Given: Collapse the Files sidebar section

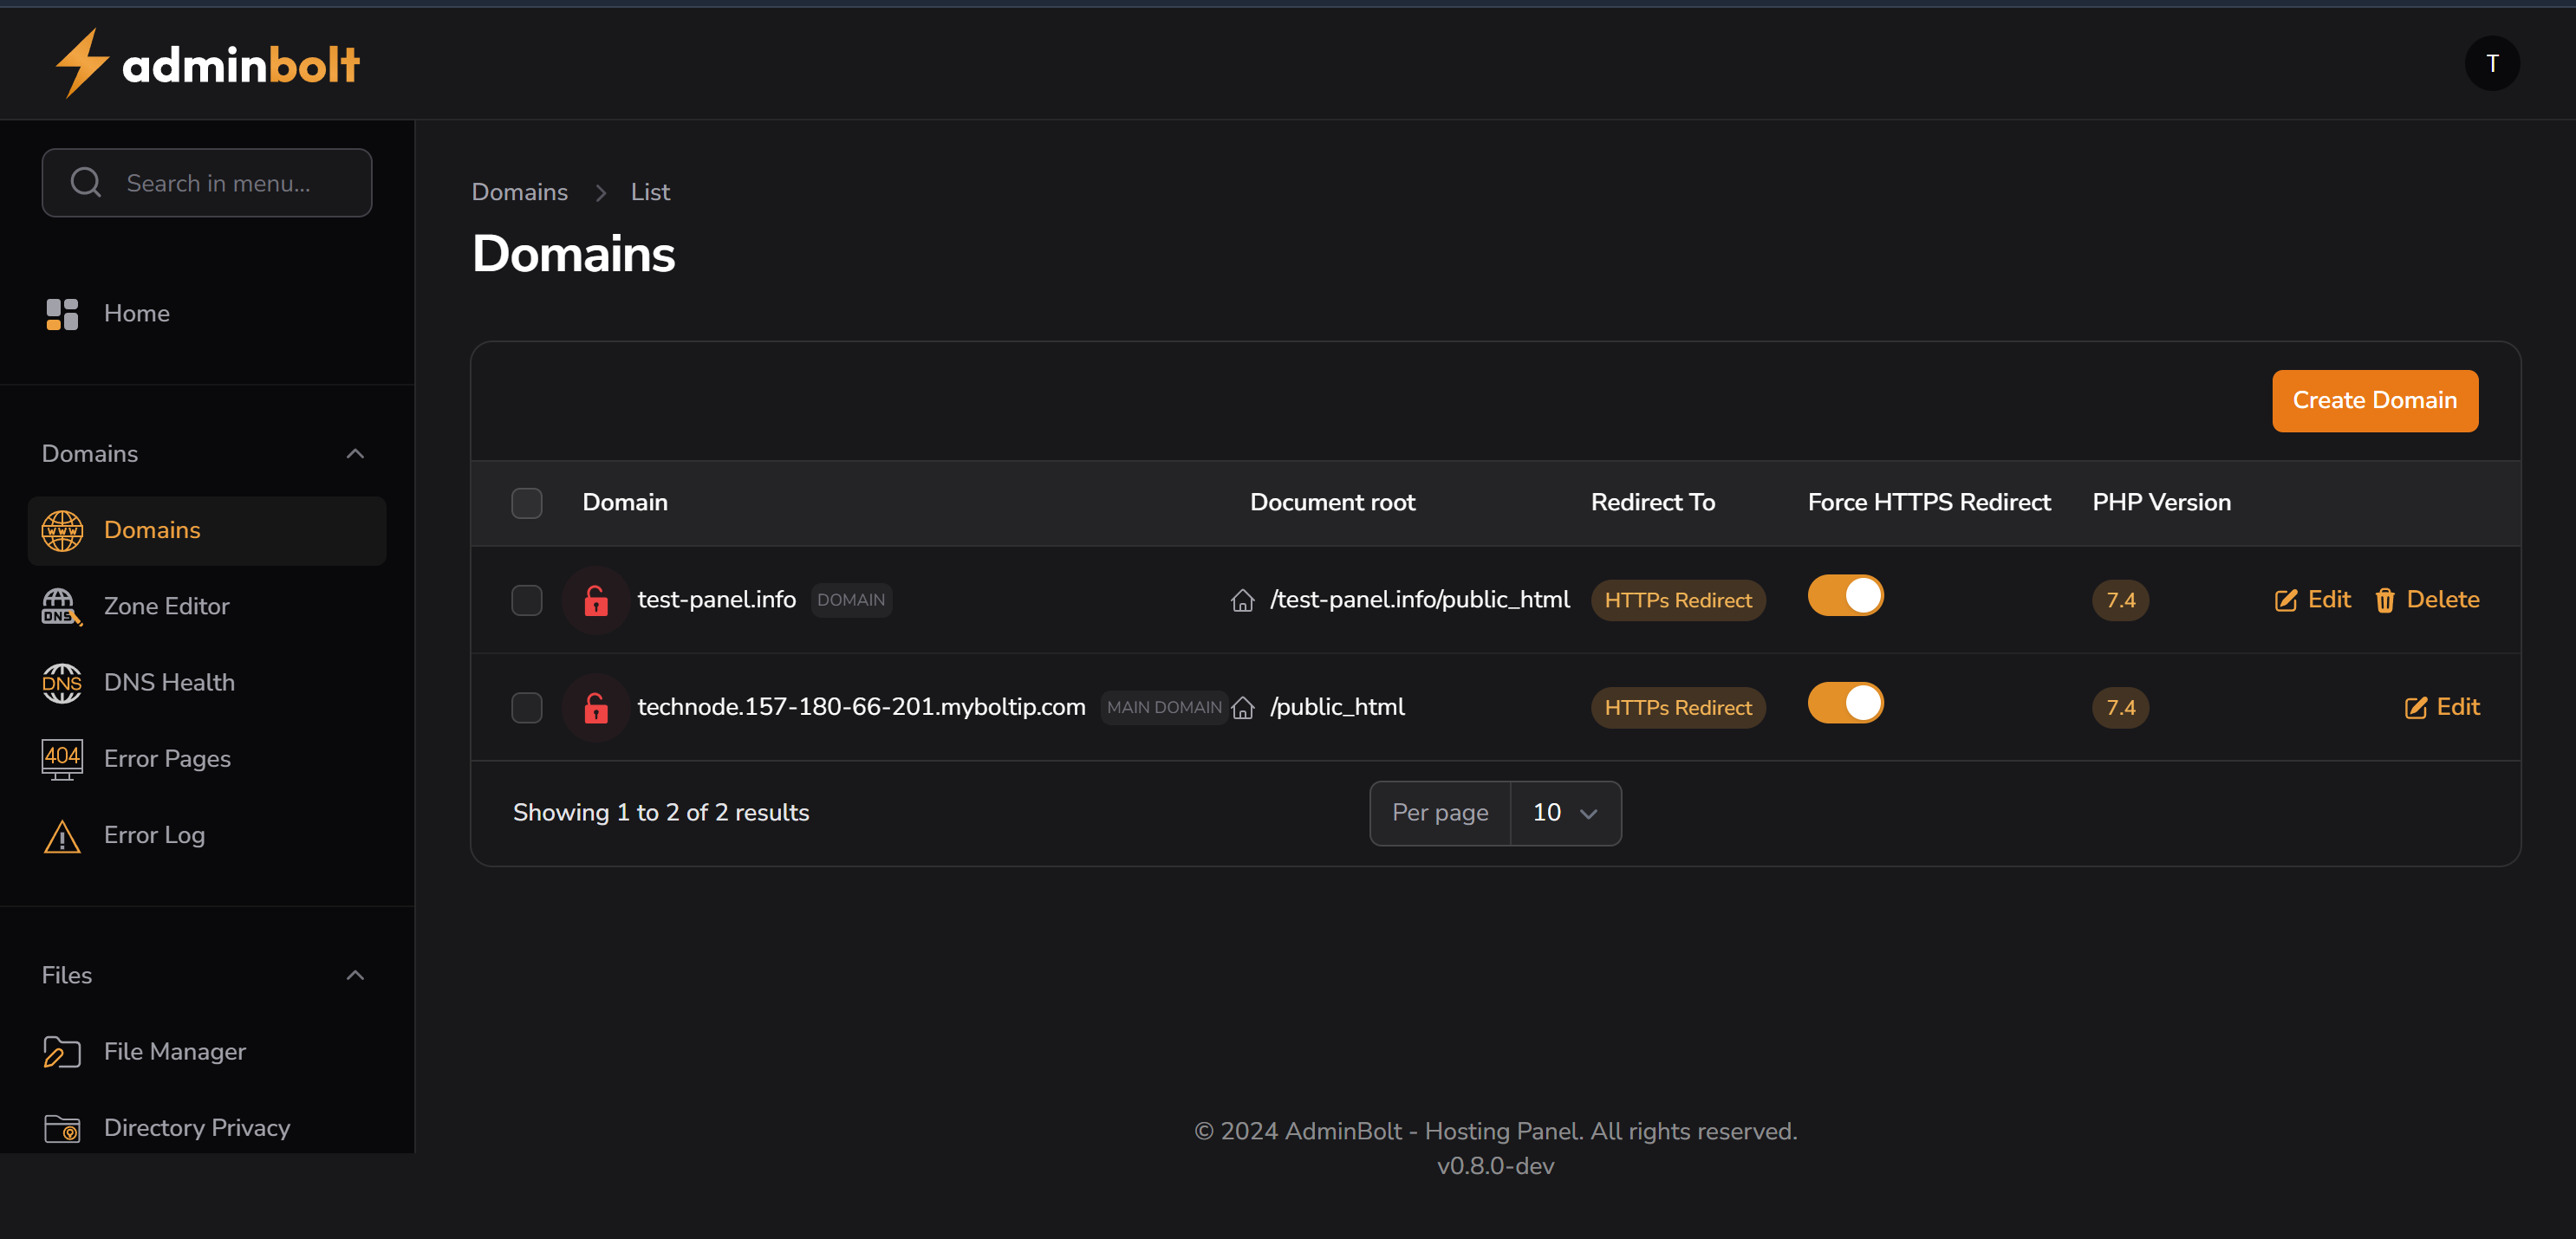Looking at the screenshot, I should pos(355,976).
